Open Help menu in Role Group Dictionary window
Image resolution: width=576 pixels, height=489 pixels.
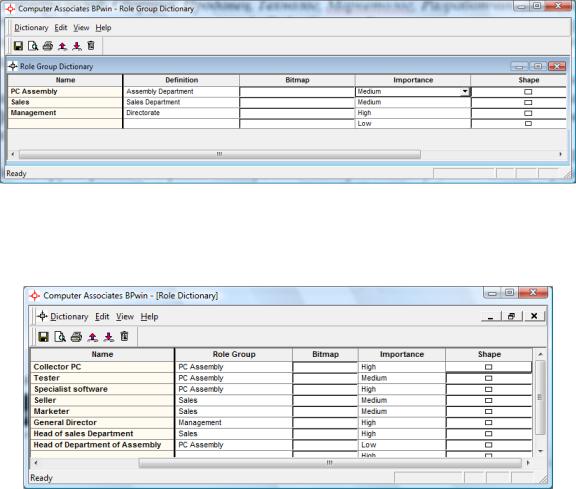pyautogui.click(x=103, y=28)
